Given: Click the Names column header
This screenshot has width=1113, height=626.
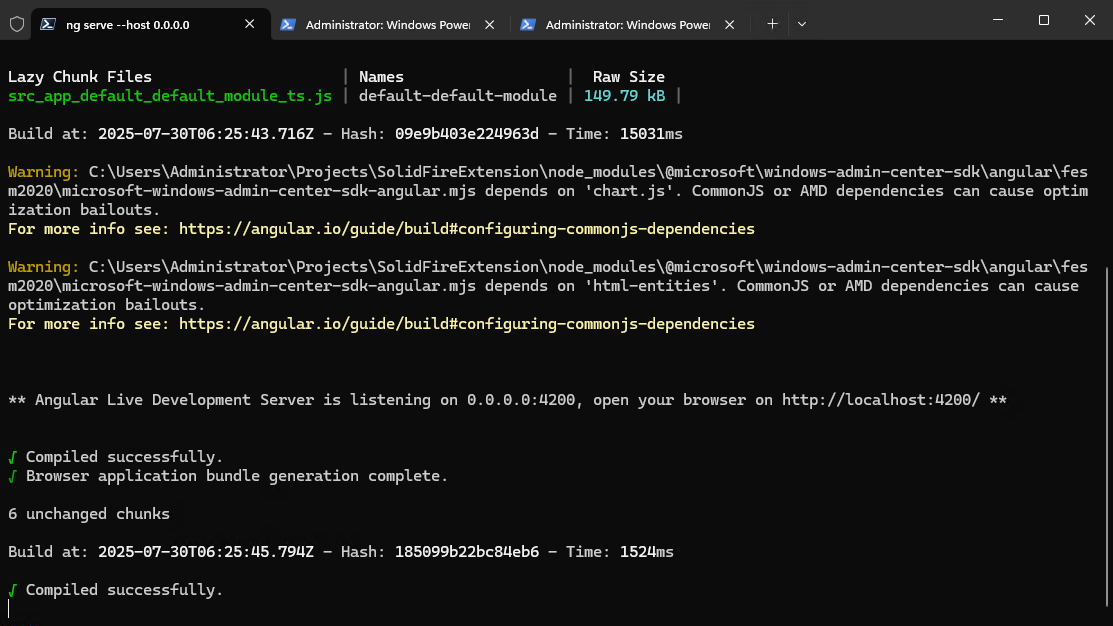Looking at the screenshot, I should coord(381,77).
